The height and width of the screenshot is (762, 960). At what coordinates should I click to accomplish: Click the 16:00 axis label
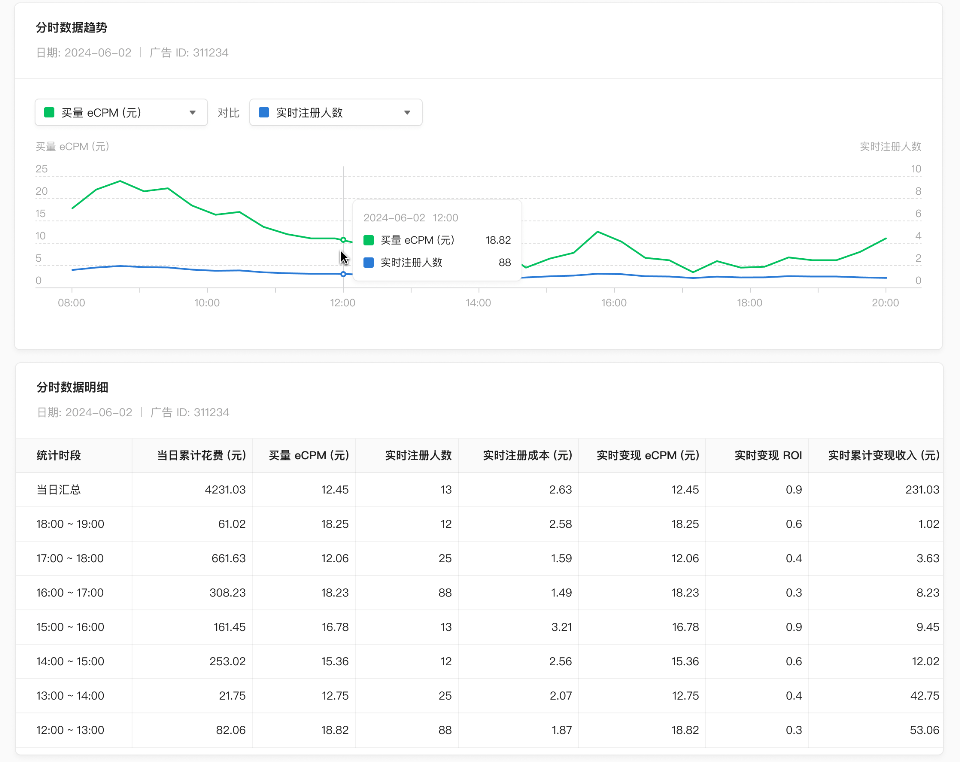[x=614, y=302]
